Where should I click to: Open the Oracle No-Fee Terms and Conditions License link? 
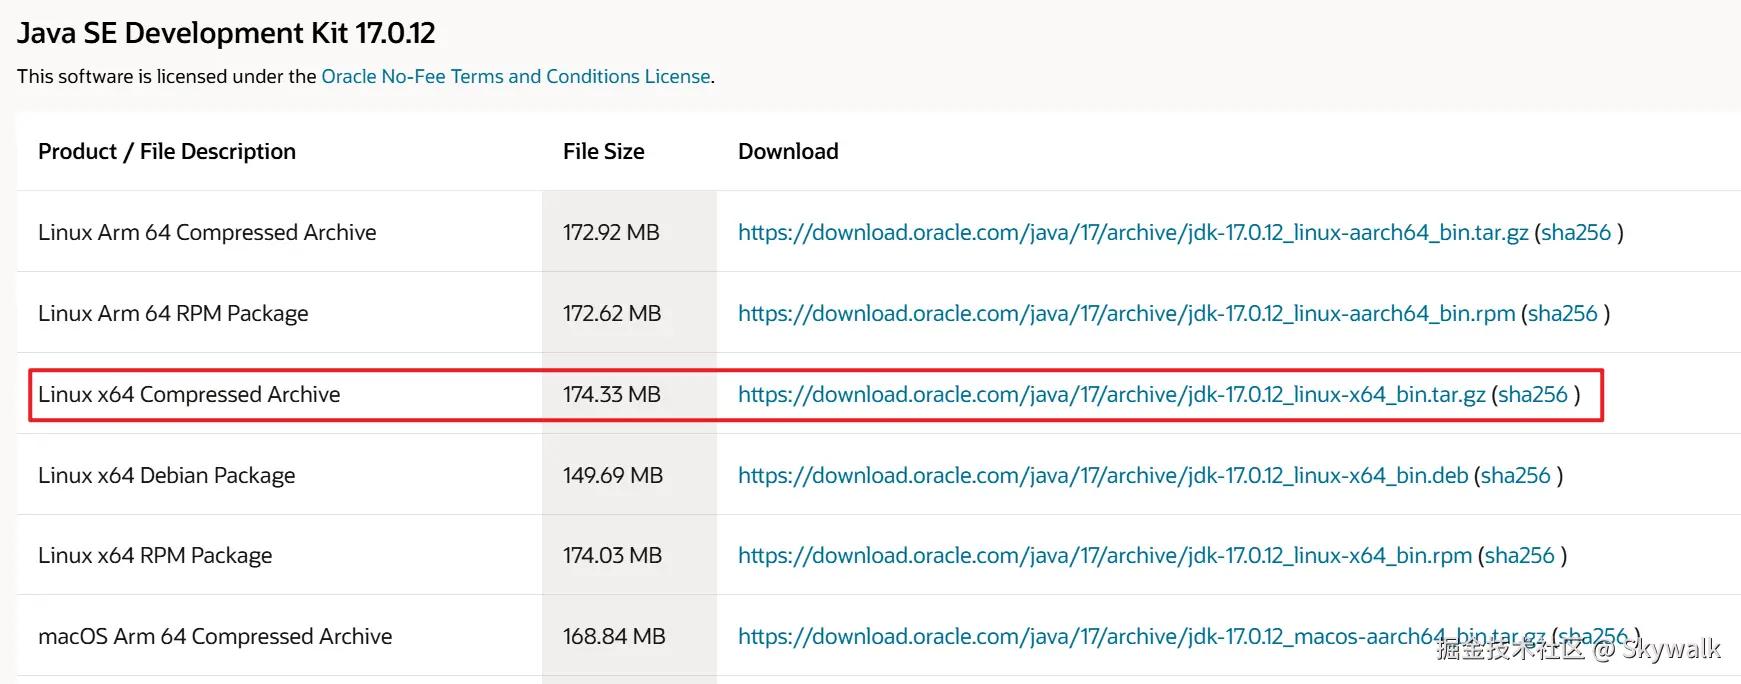click(x=515, y=76)
